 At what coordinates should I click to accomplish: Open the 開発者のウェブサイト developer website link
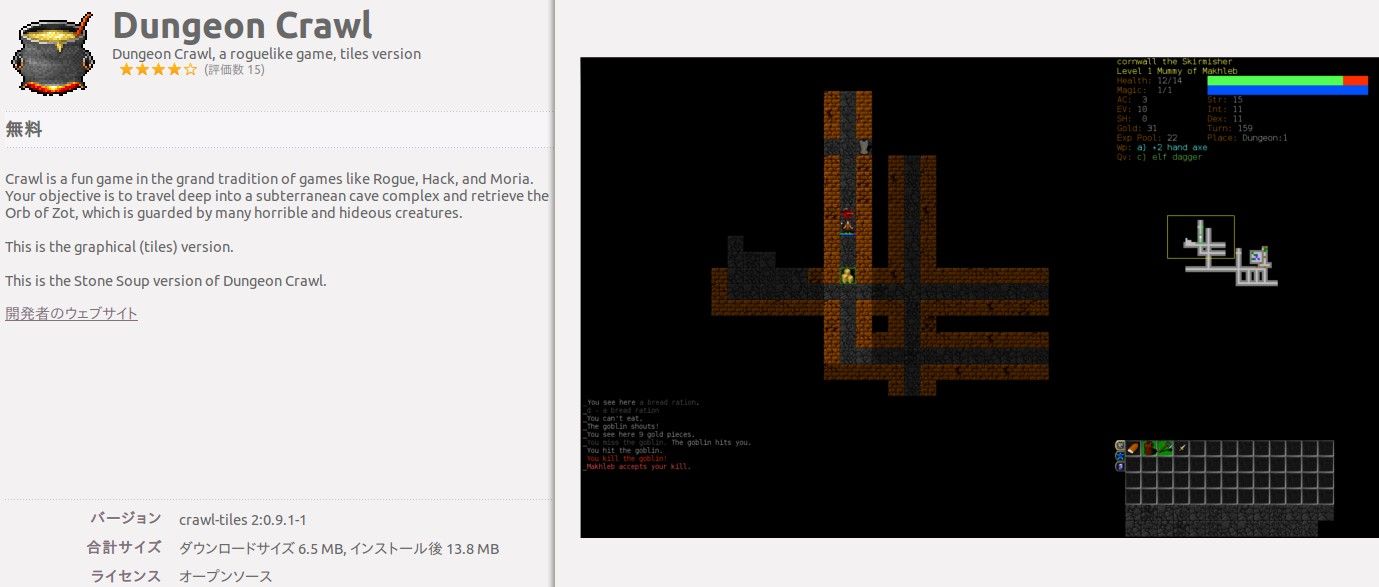tap(71, 314)
